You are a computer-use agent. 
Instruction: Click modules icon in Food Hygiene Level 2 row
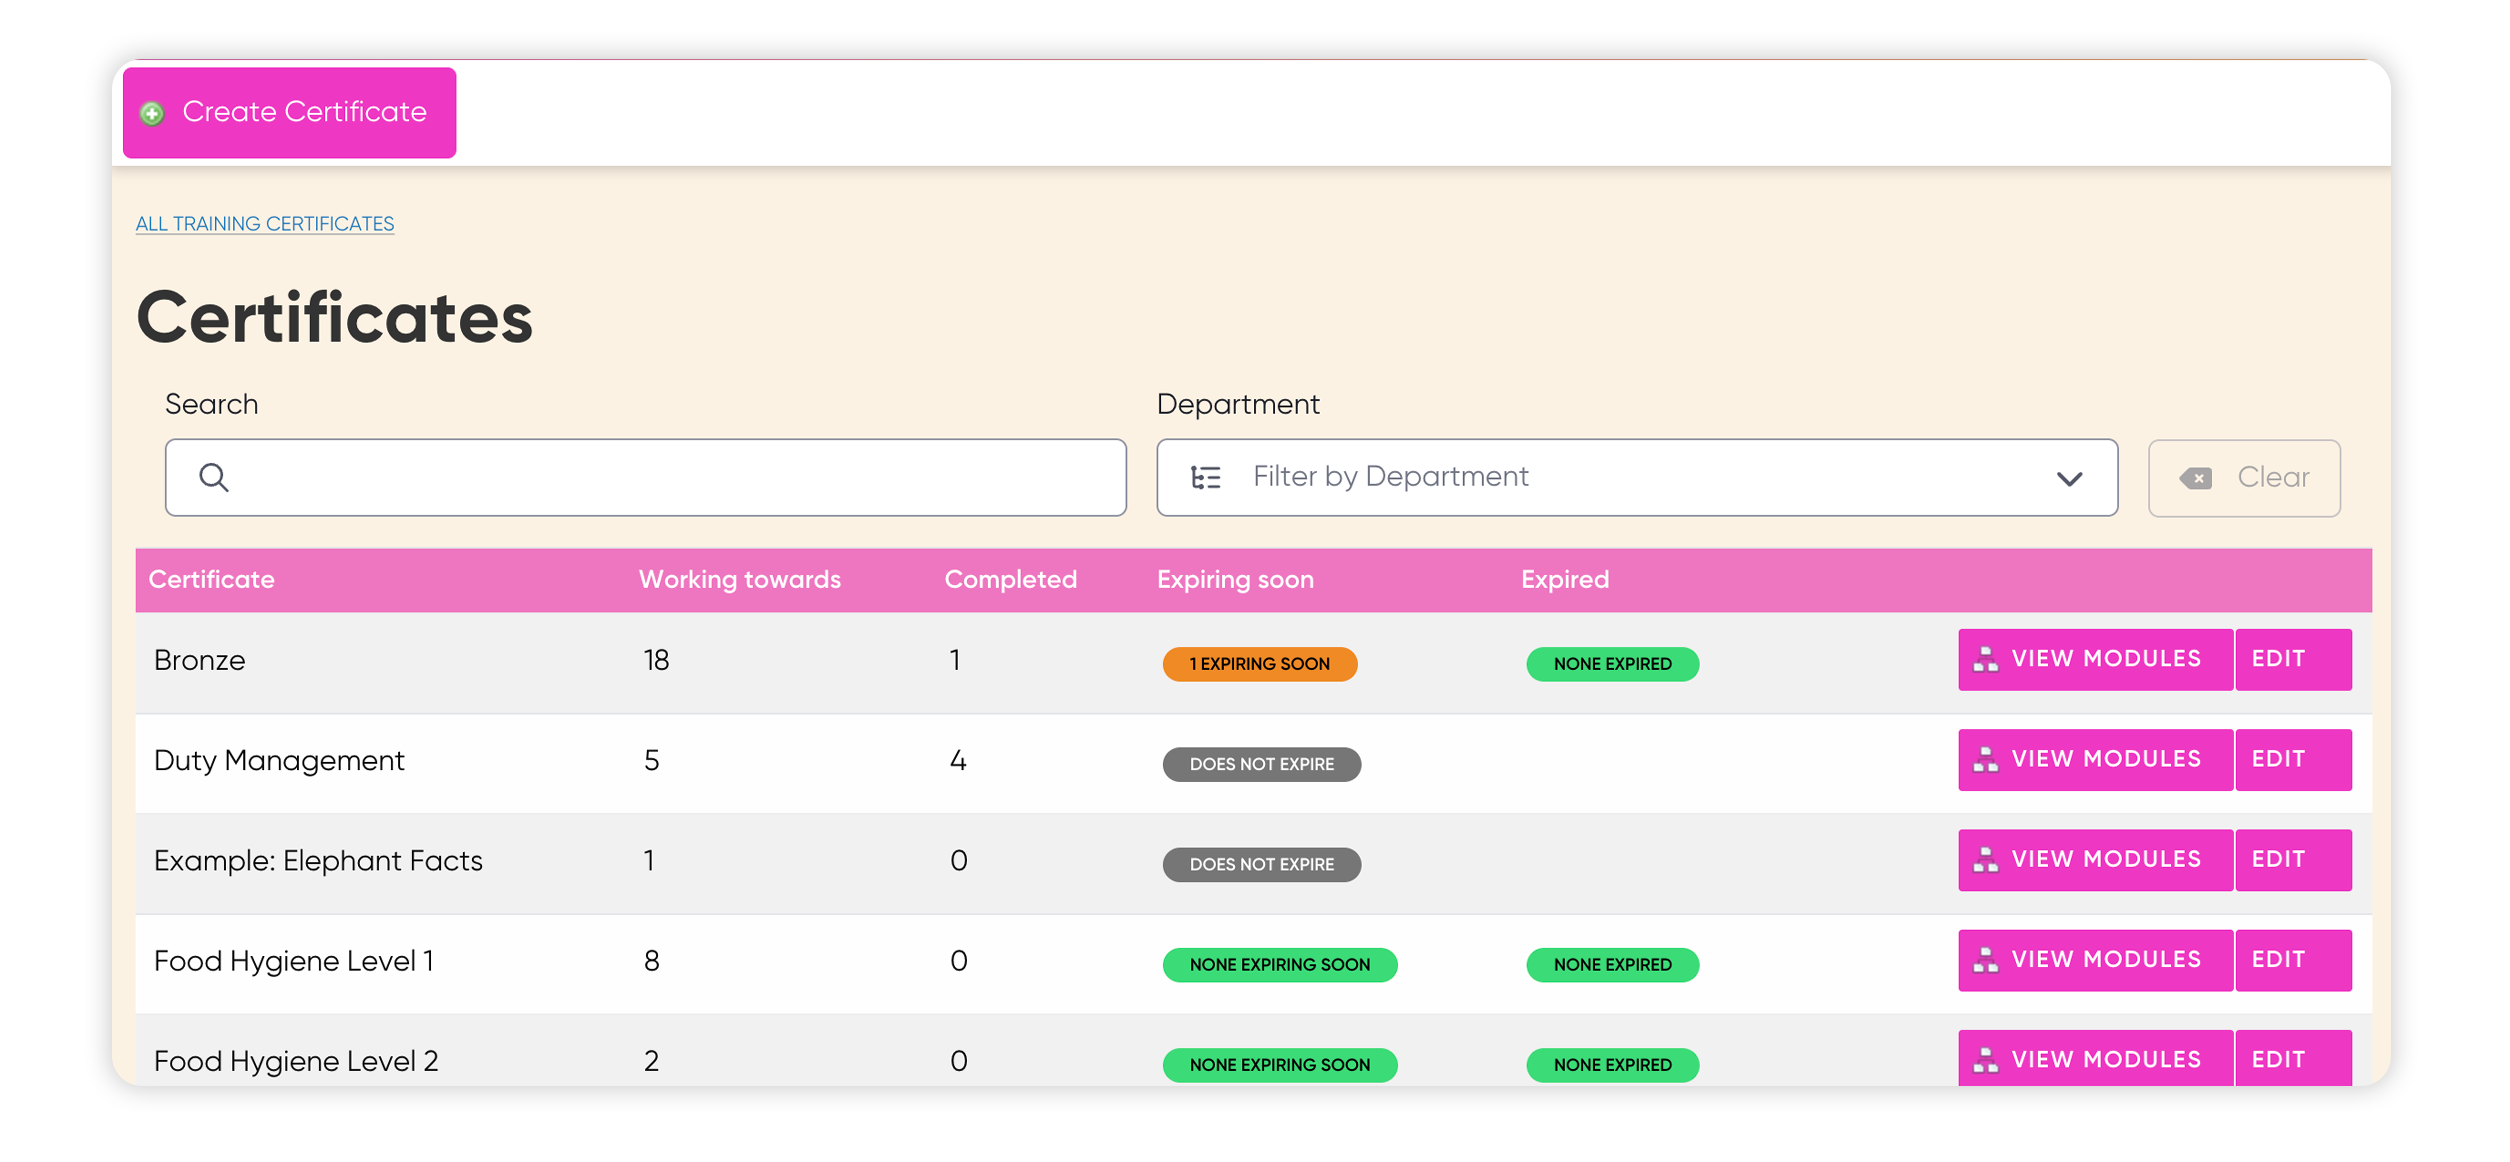1986,1060
